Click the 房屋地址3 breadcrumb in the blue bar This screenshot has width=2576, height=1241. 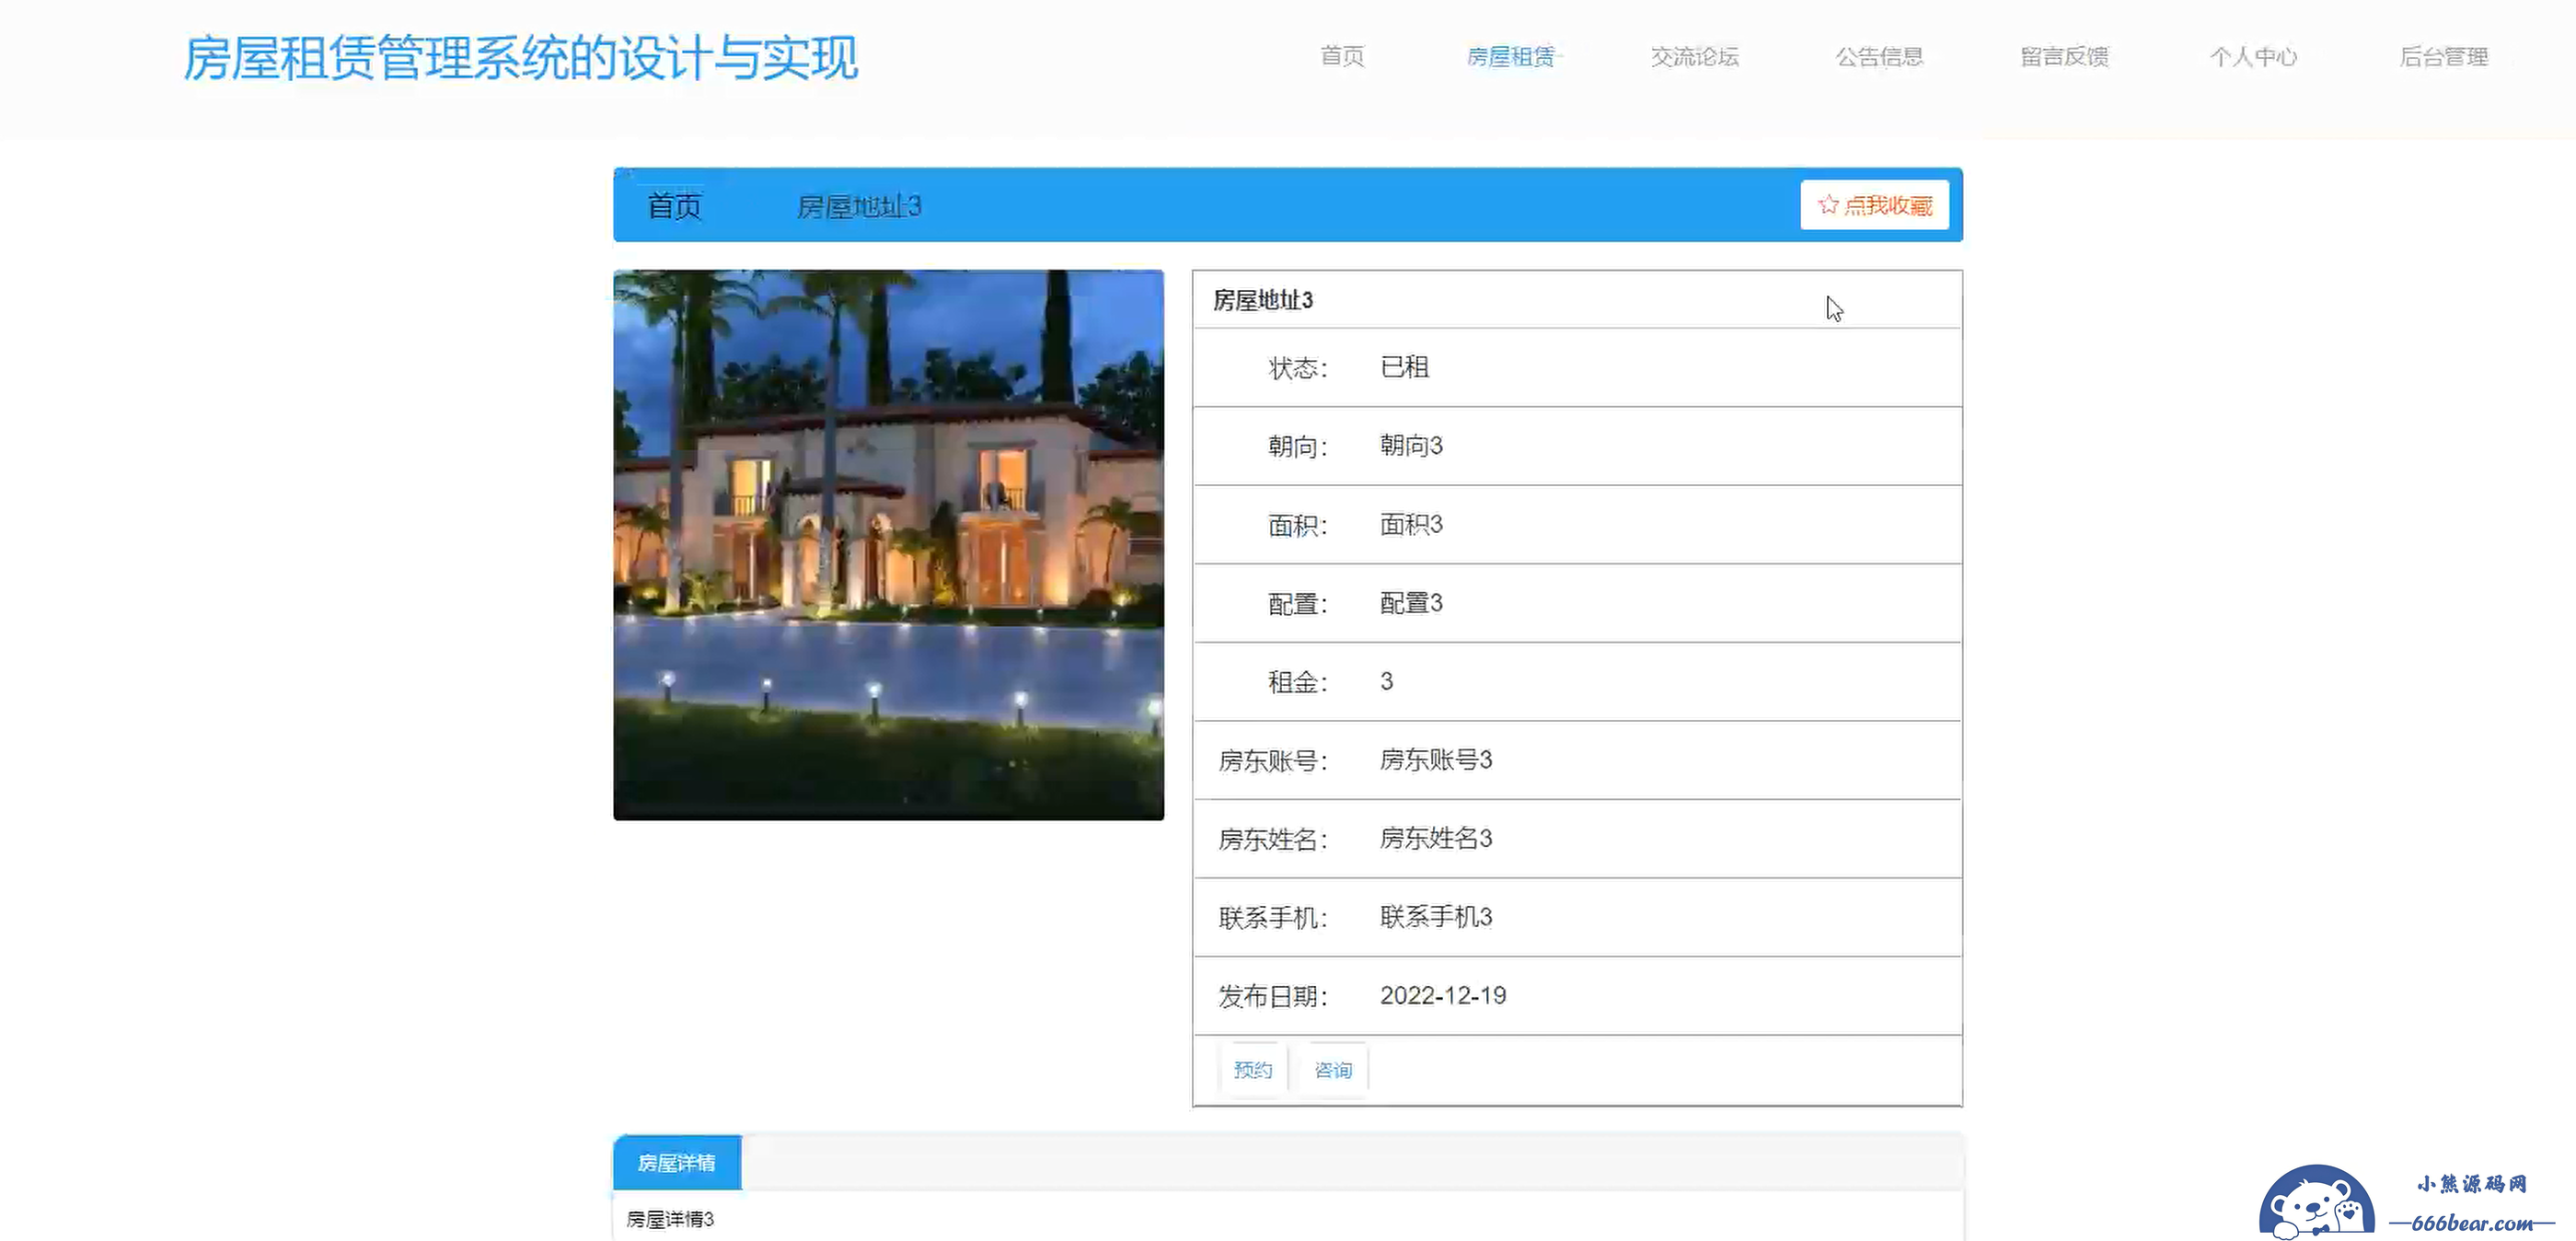859,206
